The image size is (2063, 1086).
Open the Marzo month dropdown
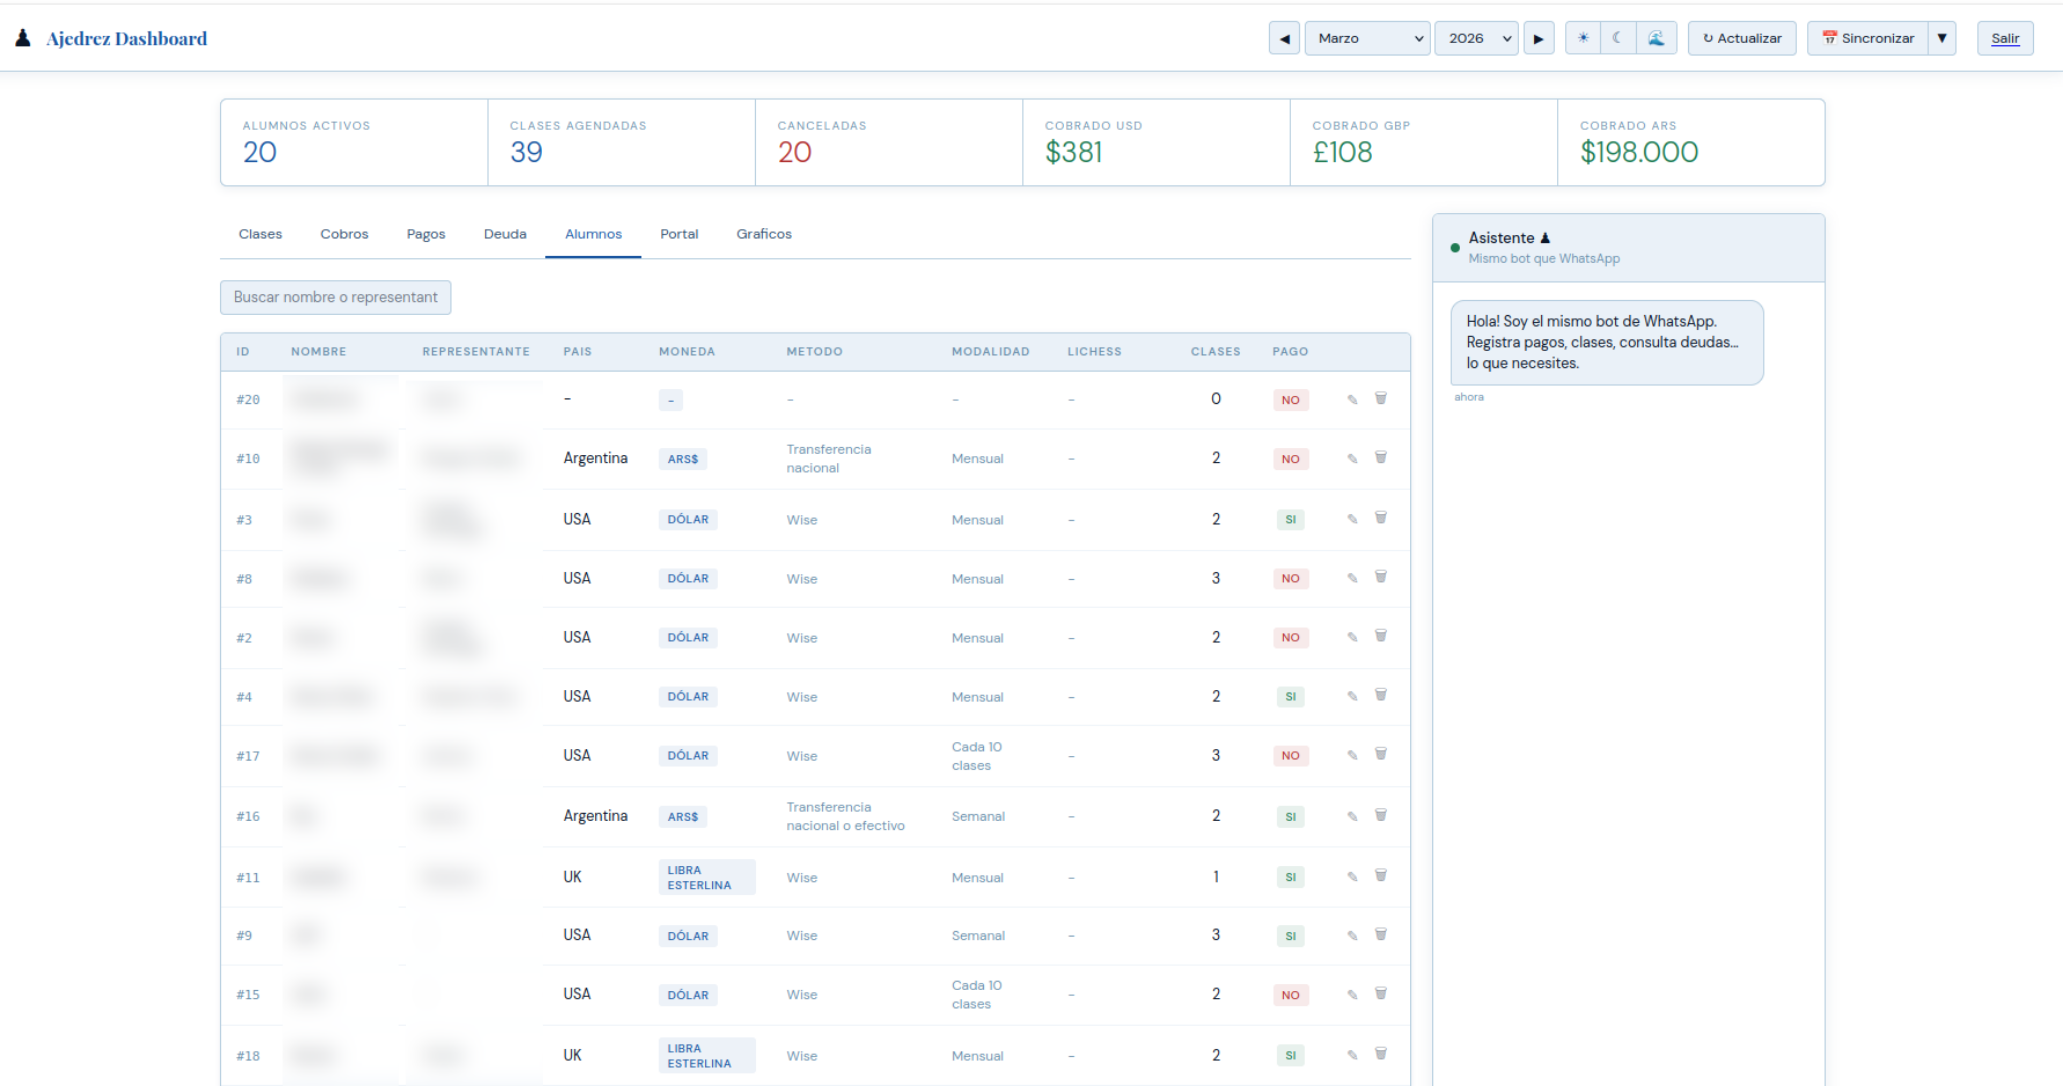pyautogui.click(x=1367, y=38)
